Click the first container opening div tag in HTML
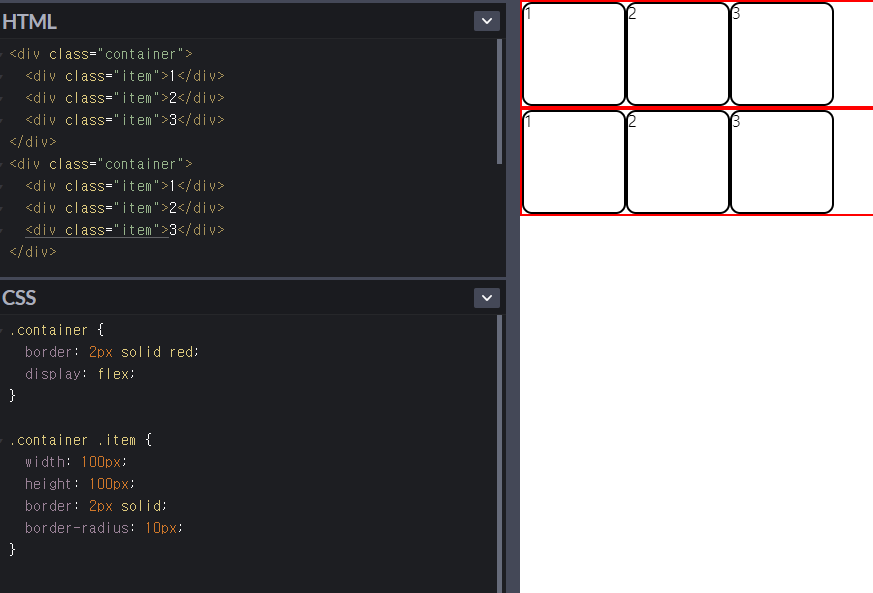 point(101,54)
